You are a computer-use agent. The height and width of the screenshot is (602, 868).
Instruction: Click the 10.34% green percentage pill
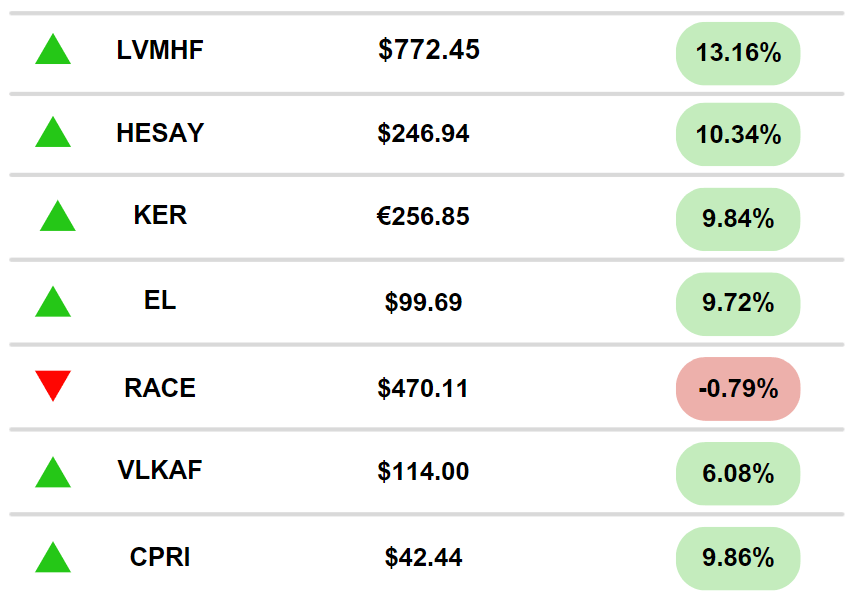pos(738,135)
